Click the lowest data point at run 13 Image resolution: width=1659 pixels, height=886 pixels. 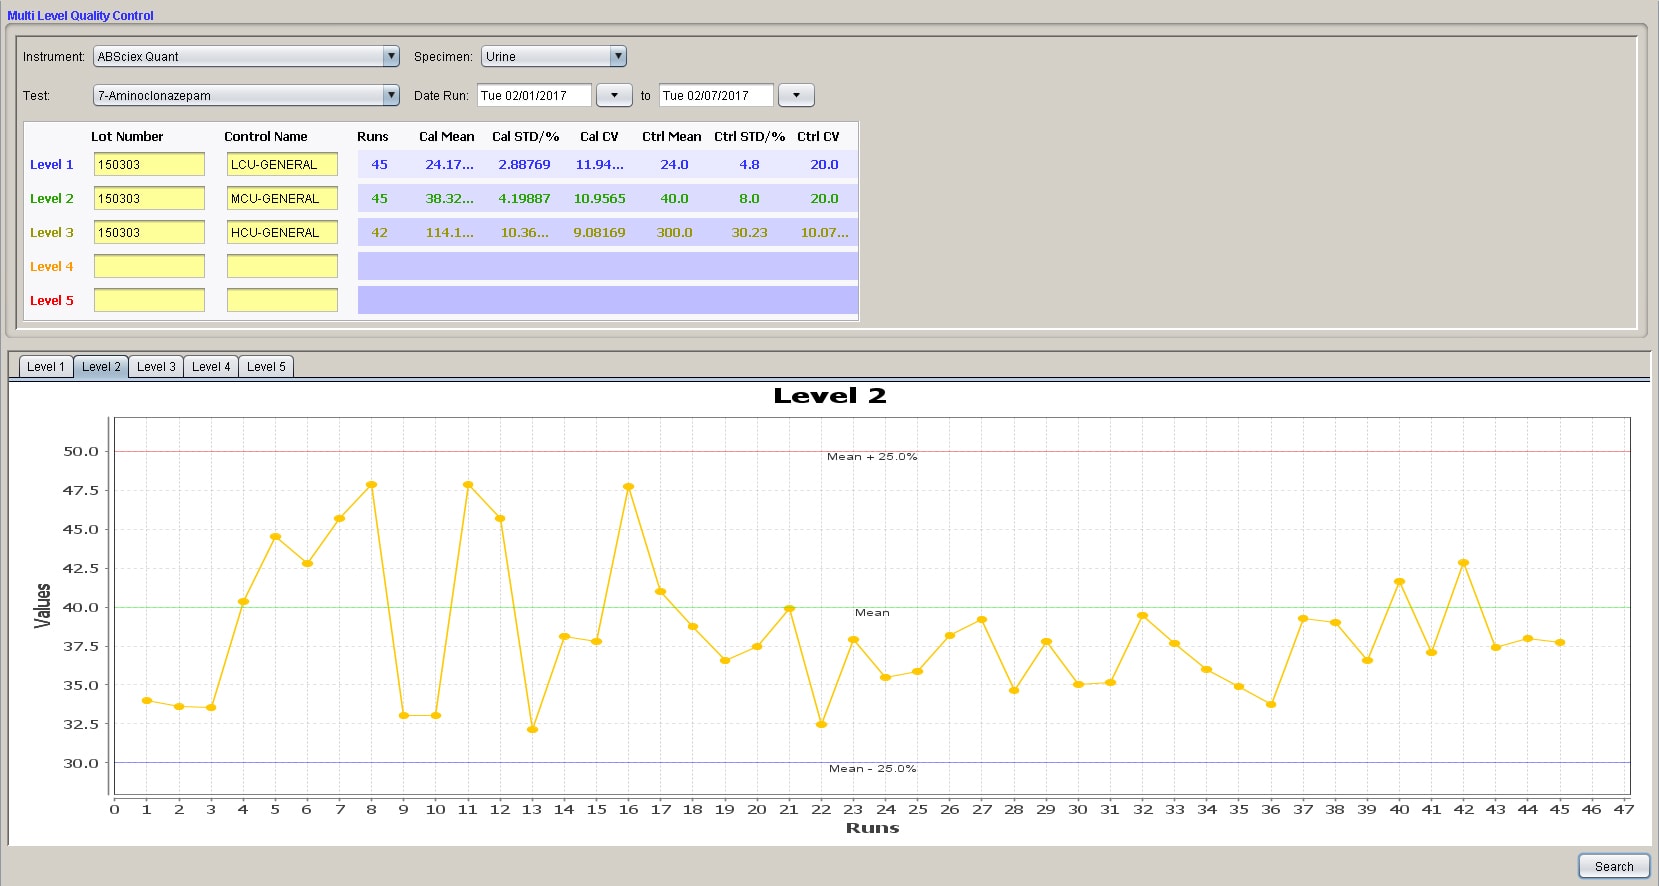tap(532, 730)
